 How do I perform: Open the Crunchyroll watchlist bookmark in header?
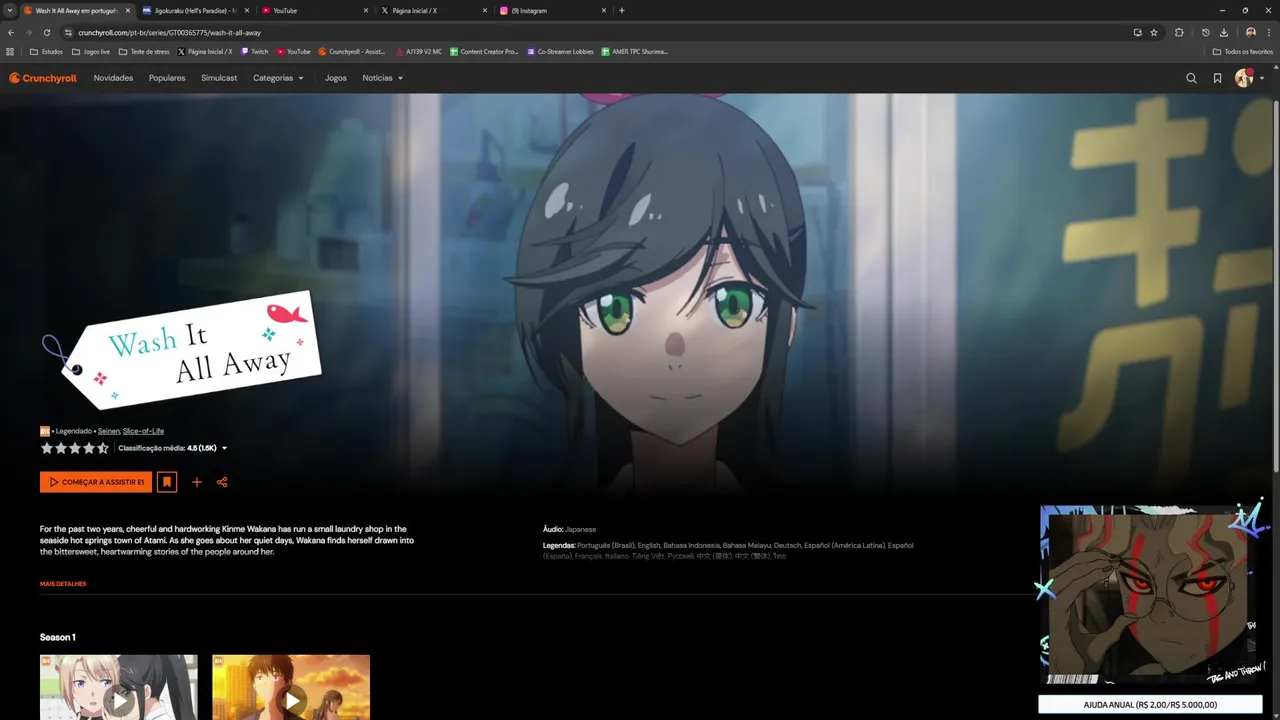click(1217, 78)
